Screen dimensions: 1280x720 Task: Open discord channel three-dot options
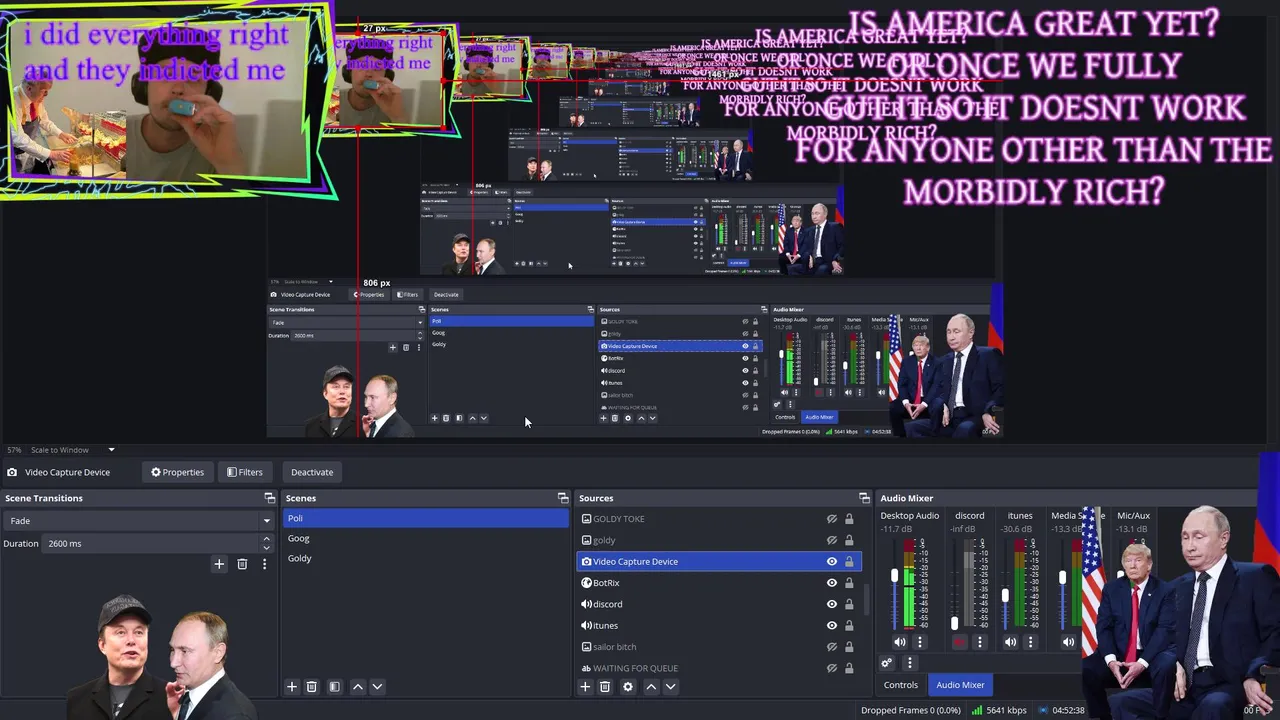pos(980,642)
